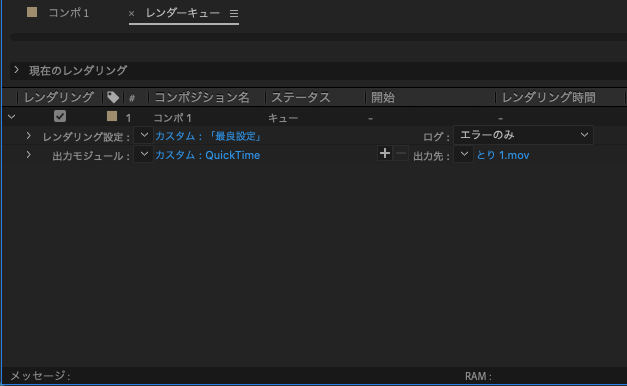
Task: Switch to the コンポ 1 tab
Action: point(68,13)
